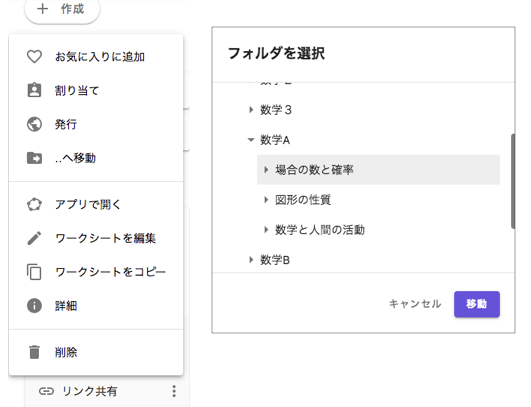Click the trash icon for 削除
Viewport: 531px width, 407px height.
[x=34, y=352]
